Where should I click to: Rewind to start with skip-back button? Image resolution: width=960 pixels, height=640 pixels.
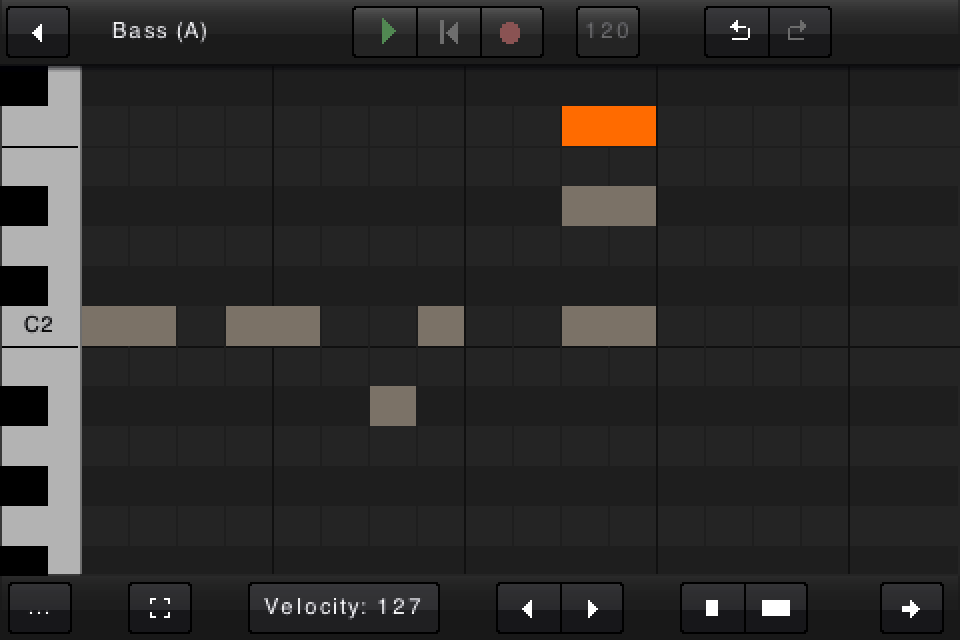[x=449, y=32]
